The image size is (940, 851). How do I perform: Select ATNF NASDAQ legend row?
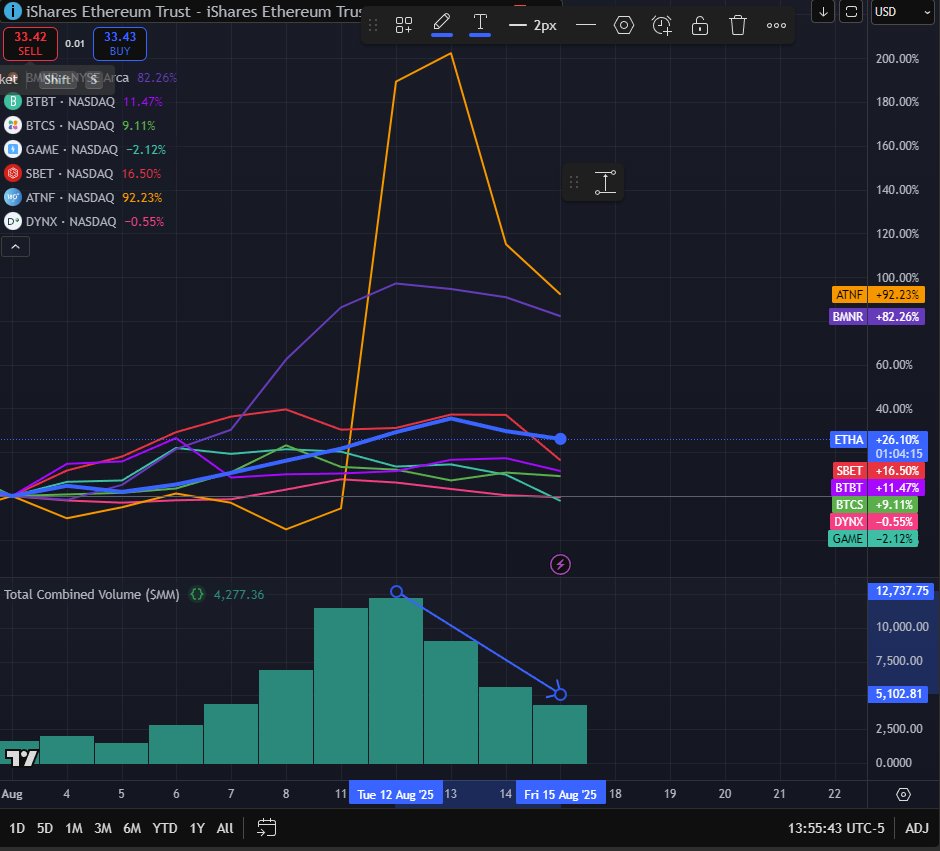(84, 198)
